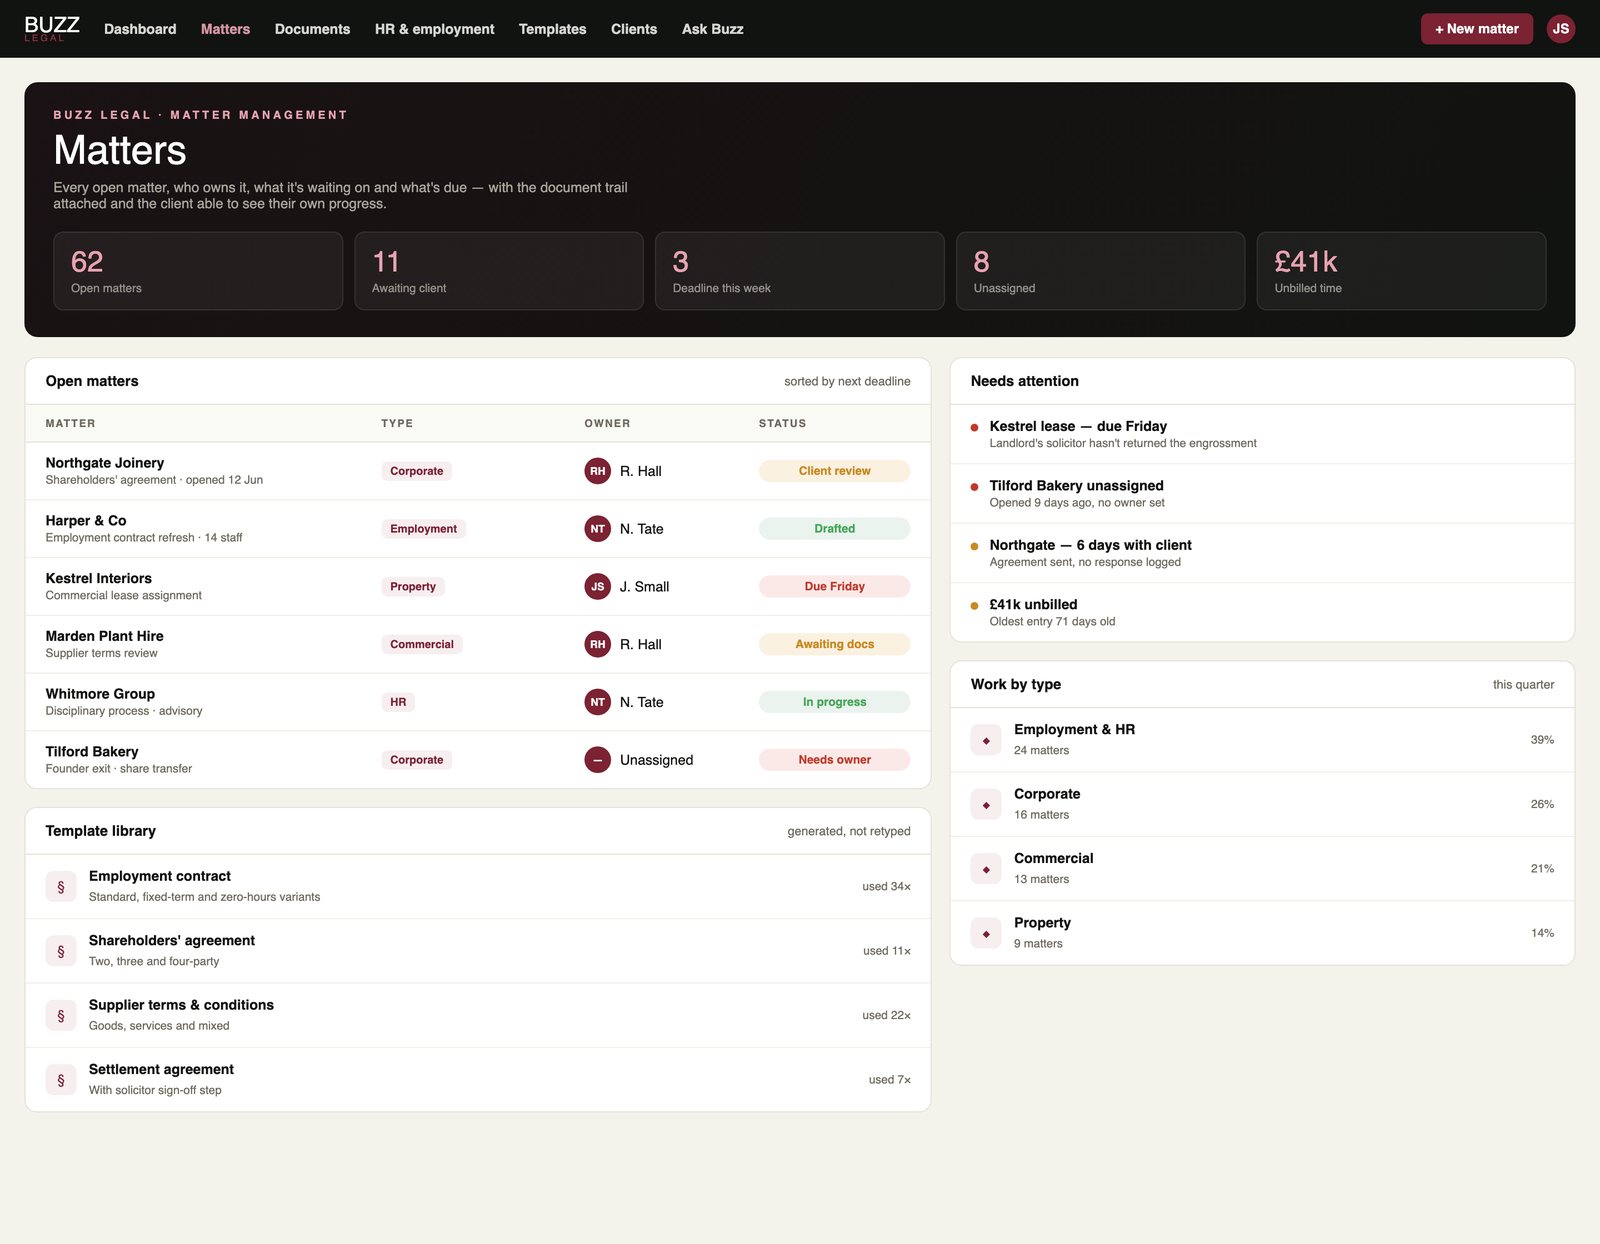Click the Unassigned avatar for Tilford Bakery
The width and height of the screenshot is (1600, 1244).
point(598,760)
